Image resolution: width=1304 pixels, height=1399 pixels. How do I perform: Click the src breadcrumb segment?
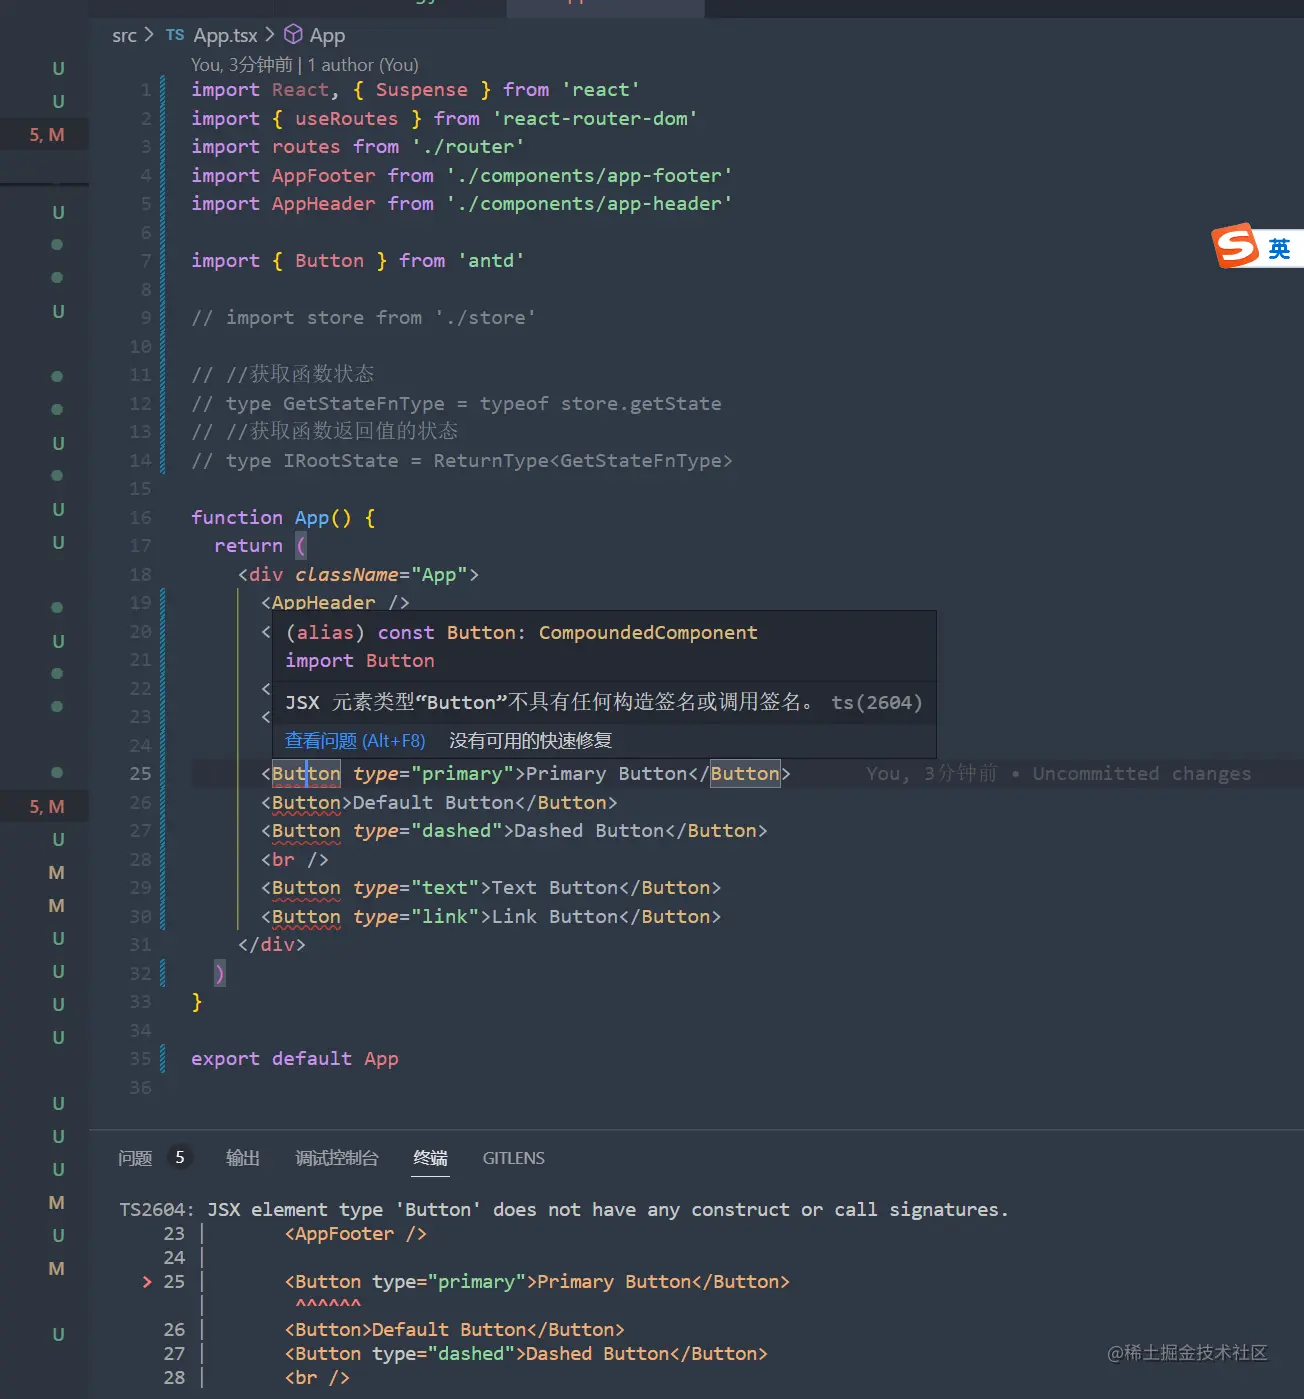pos(124,35)
